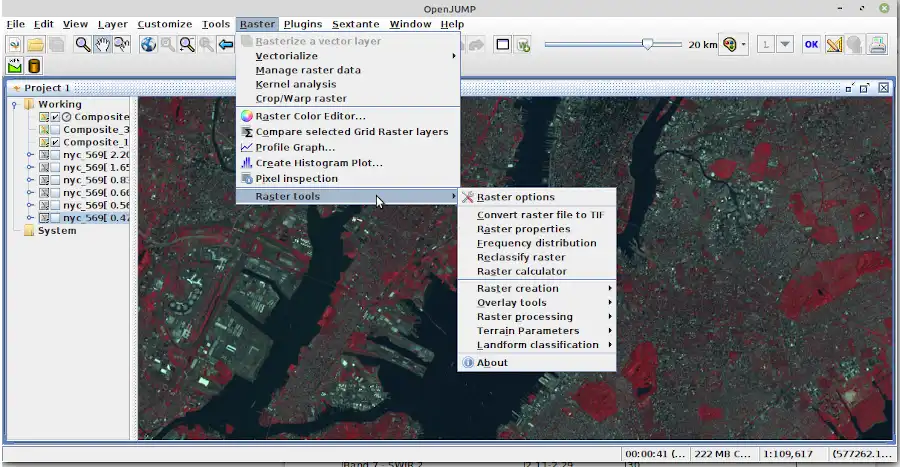Click the WFS envelope toolbar icon
900x467 pixels.
[15, 66]
